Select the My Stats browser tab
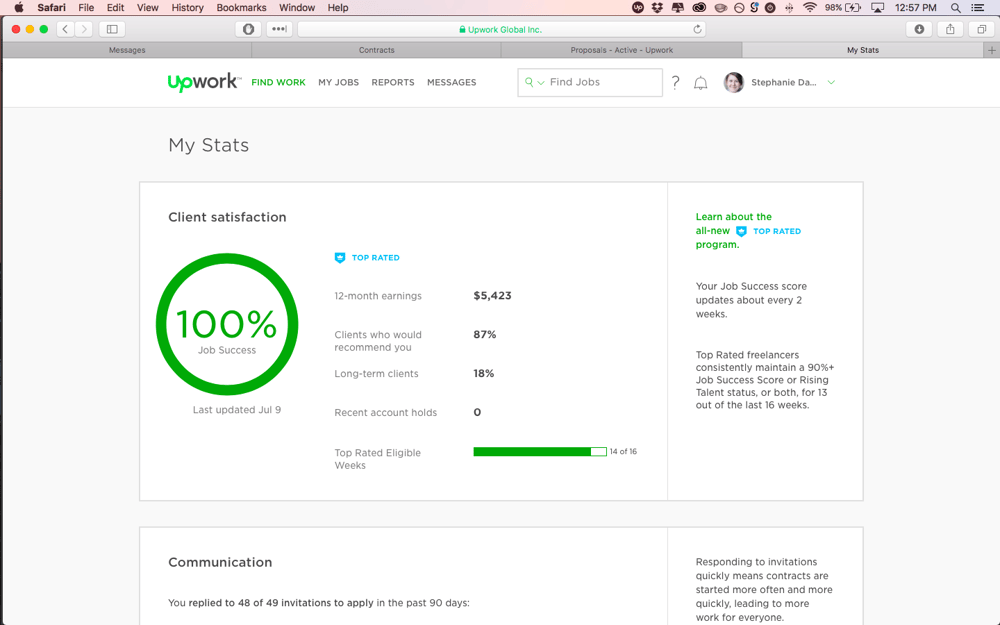 coord(863,50)
